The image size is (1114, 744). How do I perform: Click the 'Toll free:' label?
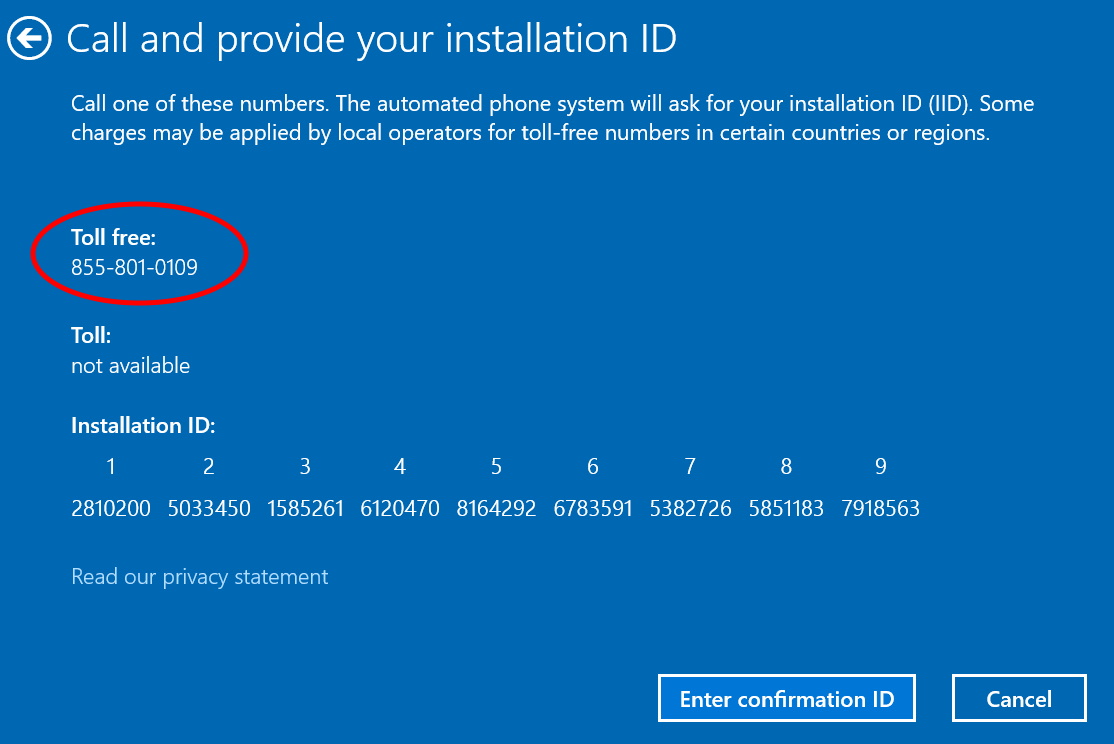[114, 237]
